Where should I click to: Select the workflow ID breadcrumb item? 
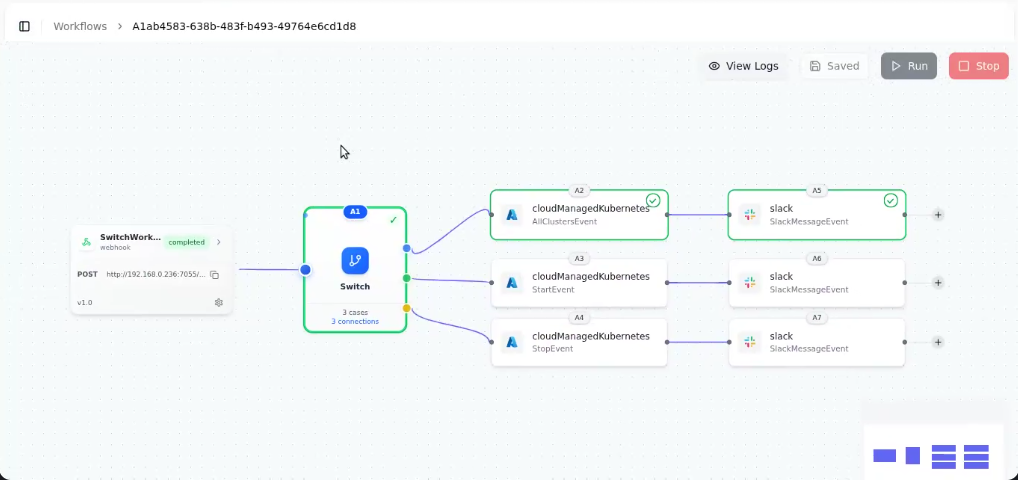pos(244,26)
